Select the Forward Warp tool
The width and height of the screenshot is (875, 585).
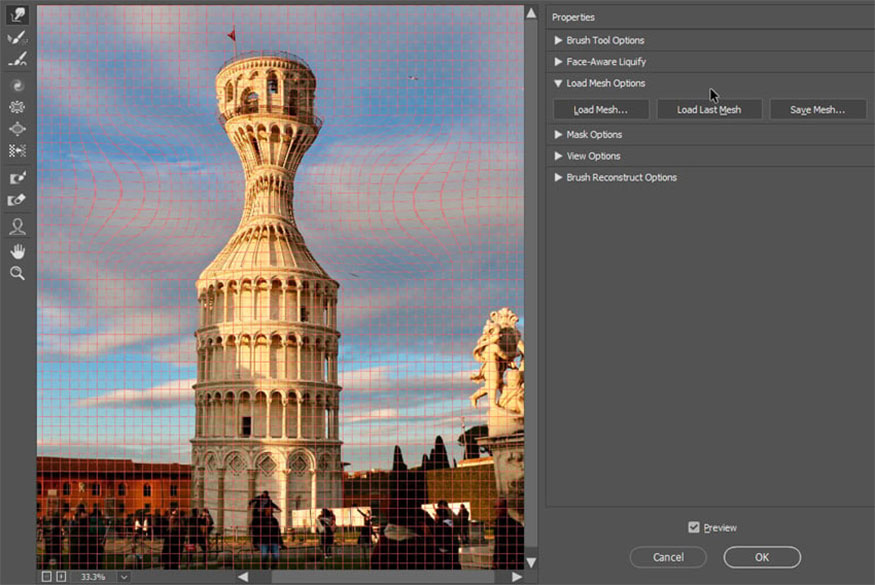pos(17,15)
